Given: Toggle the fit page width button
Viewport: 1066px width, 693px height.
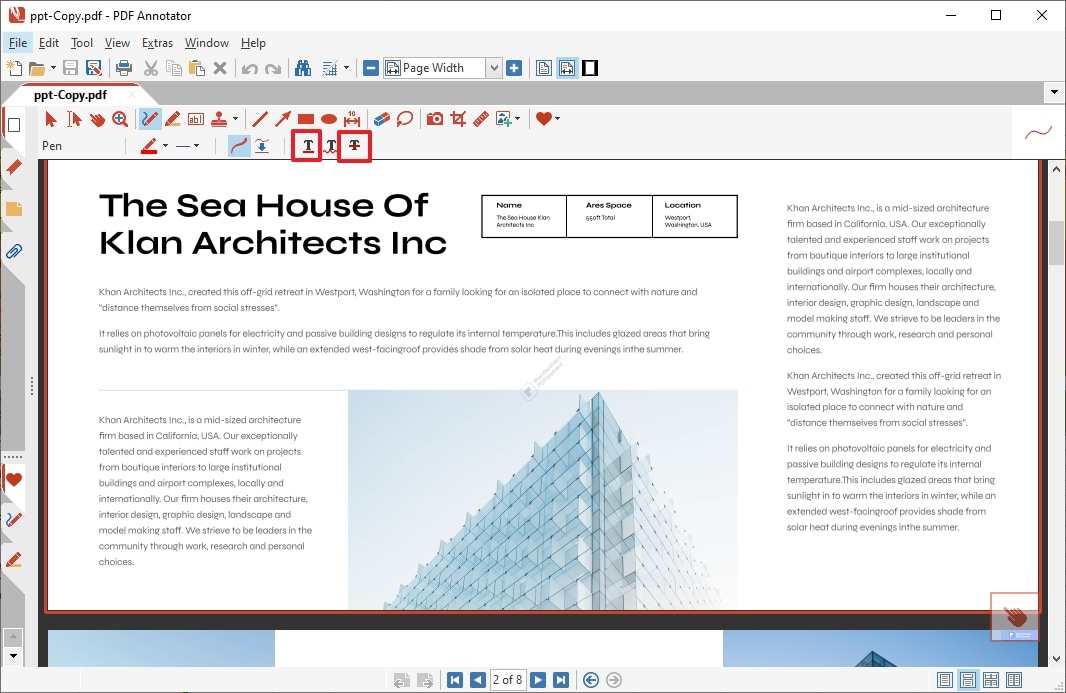Looking at the screenshot, I should pyautogui.click(x=567, y=68).
